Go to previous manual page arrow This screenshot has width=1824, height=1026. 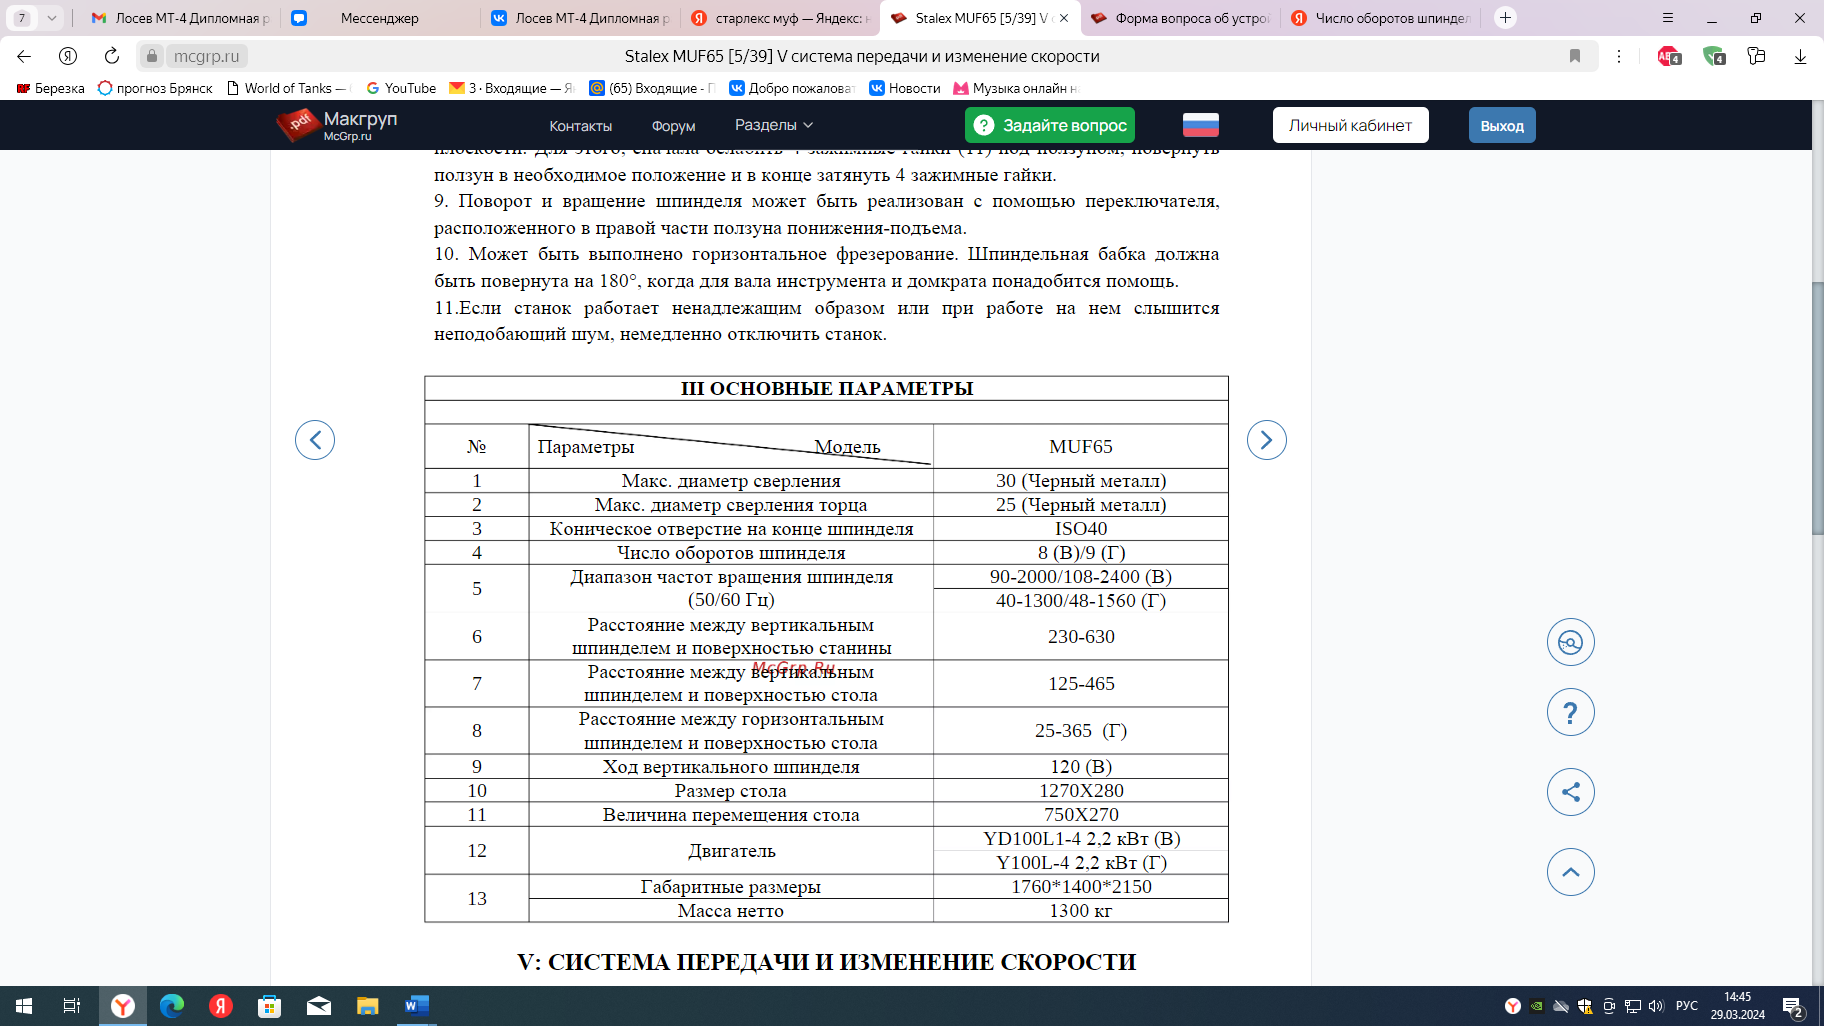(x=315, y=440)
